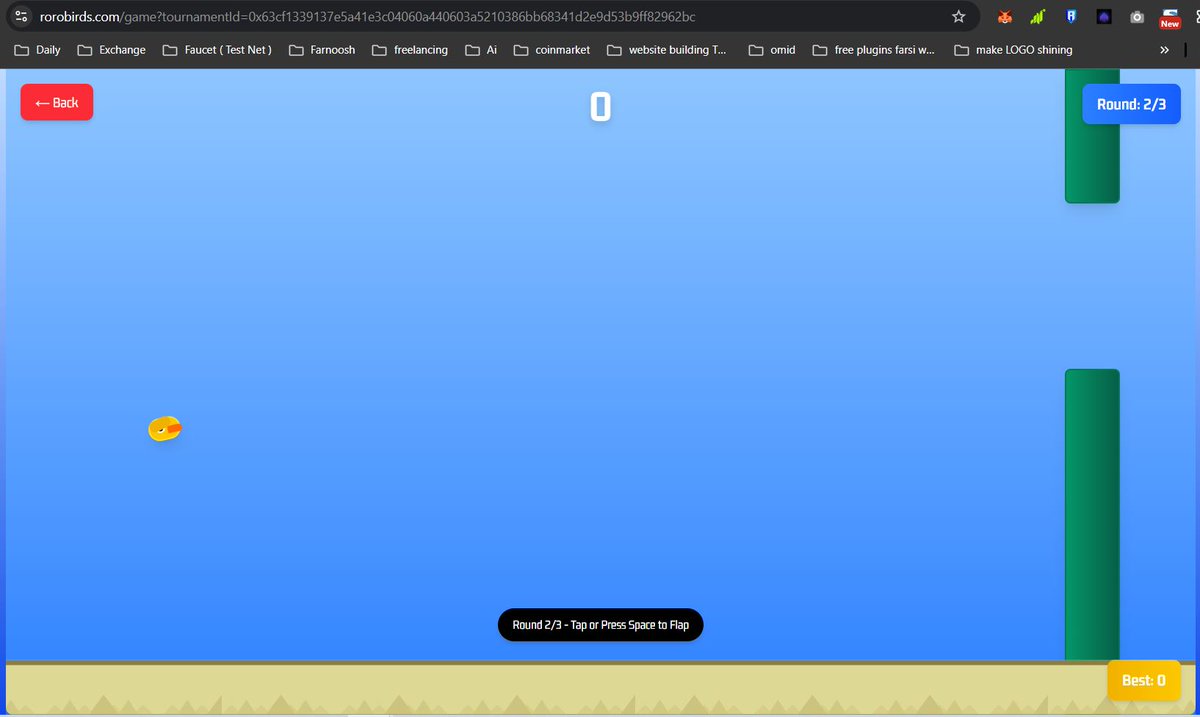Click the rorobirds.com URL in address bar

pos(367,17)
